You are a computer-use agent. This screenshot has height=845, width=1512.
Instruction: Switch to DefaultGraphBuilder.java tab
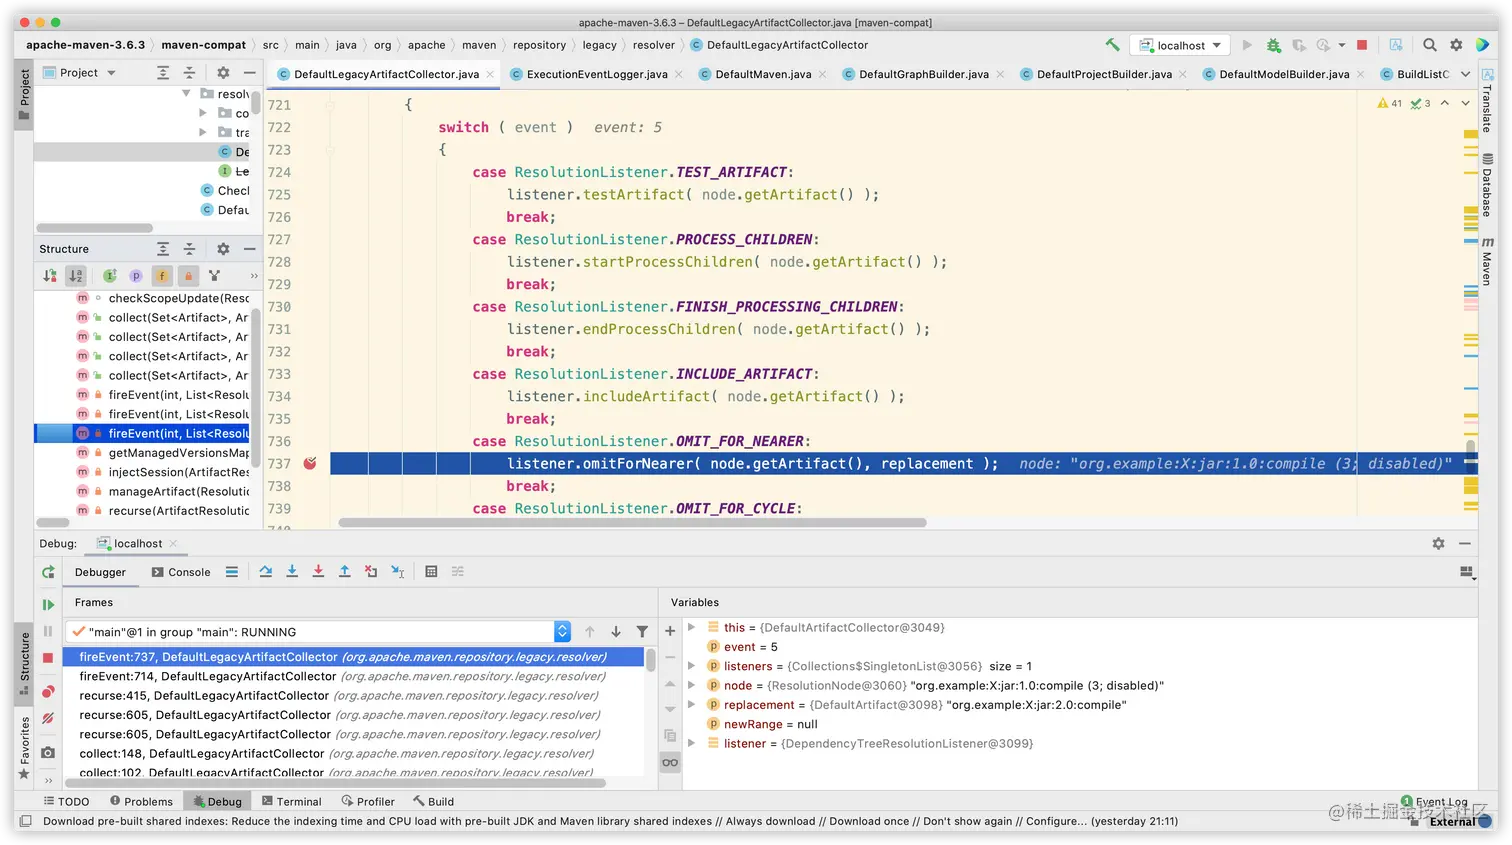coord(924,74)
